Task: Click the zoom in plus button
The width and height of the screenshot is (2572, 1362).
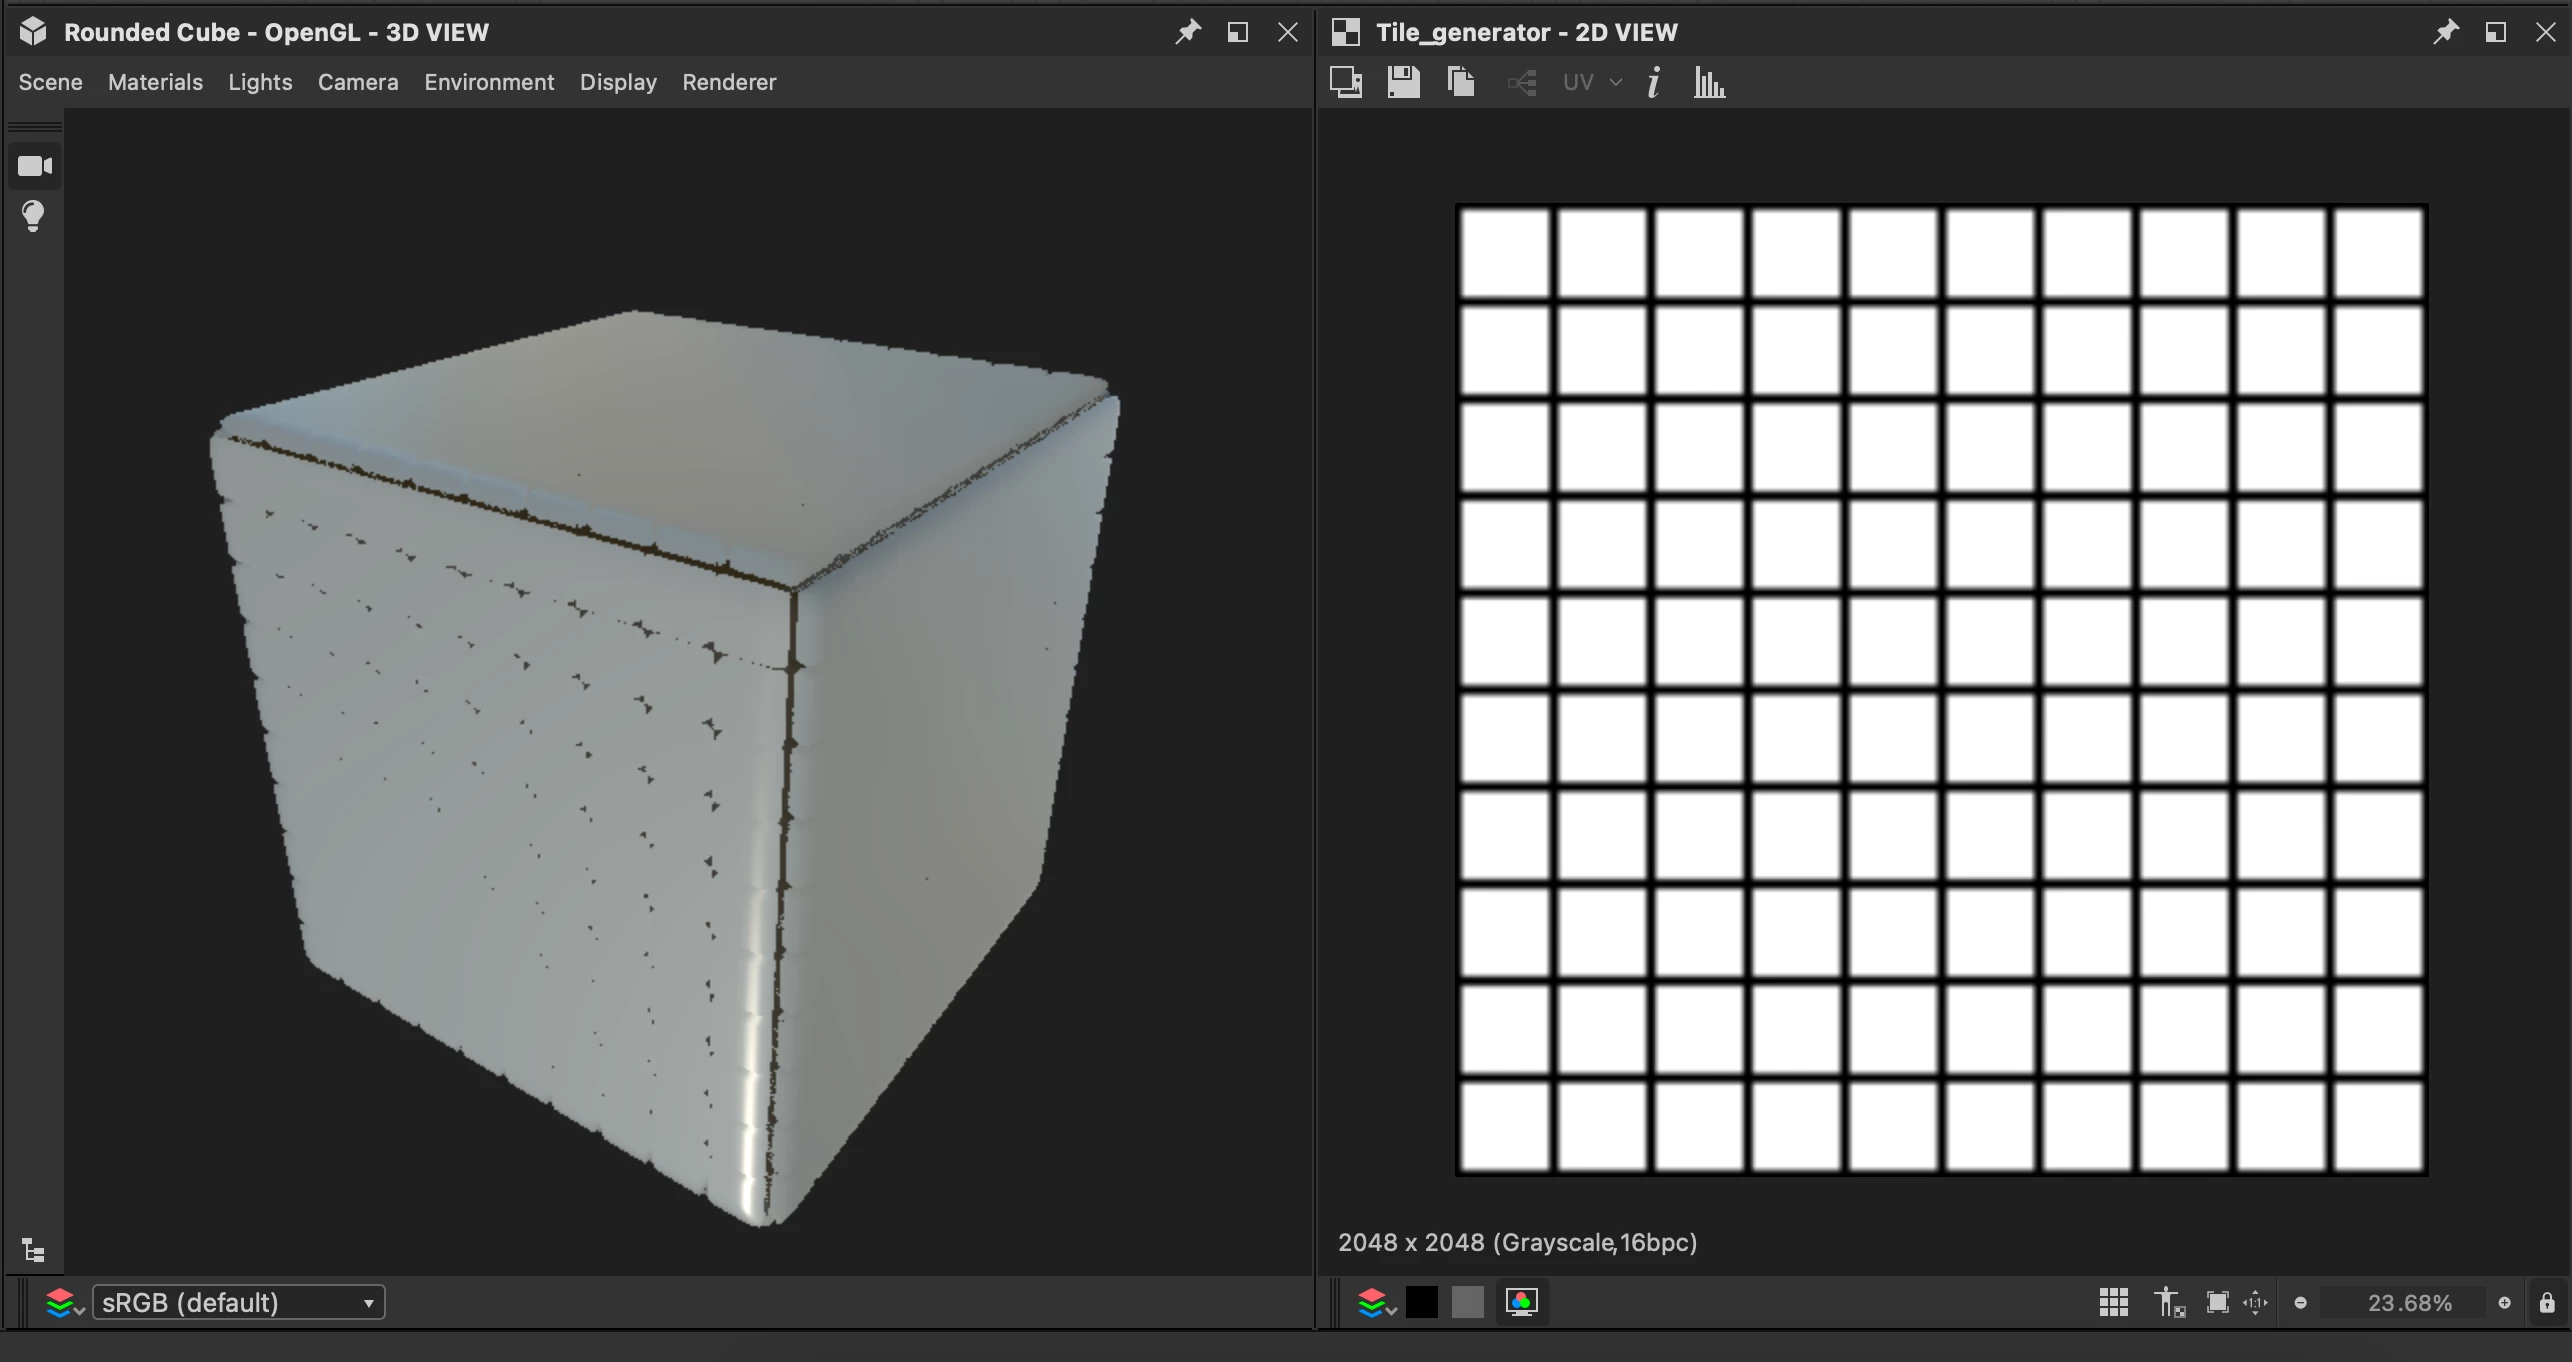Action: [2504, 1302]
